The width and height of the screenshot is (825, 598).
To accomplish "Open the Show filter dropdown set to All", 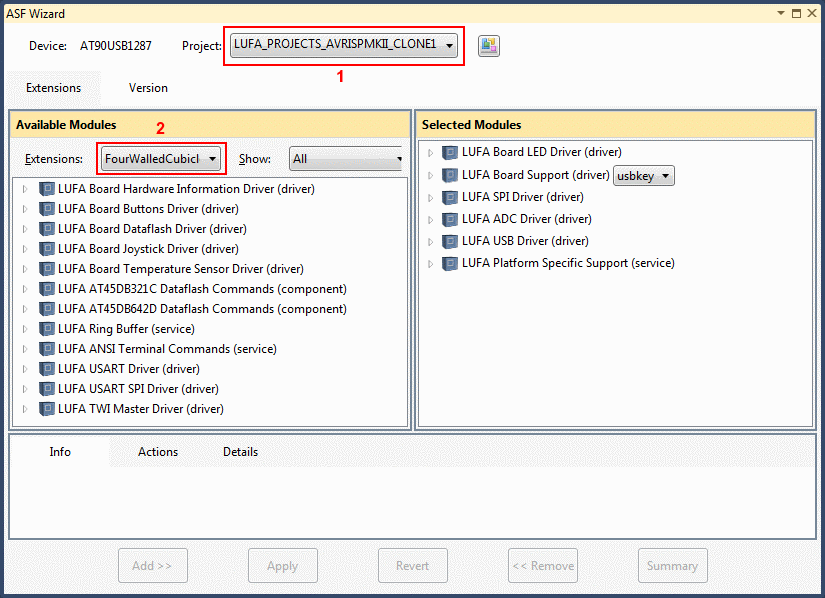I will click(345, 158).
